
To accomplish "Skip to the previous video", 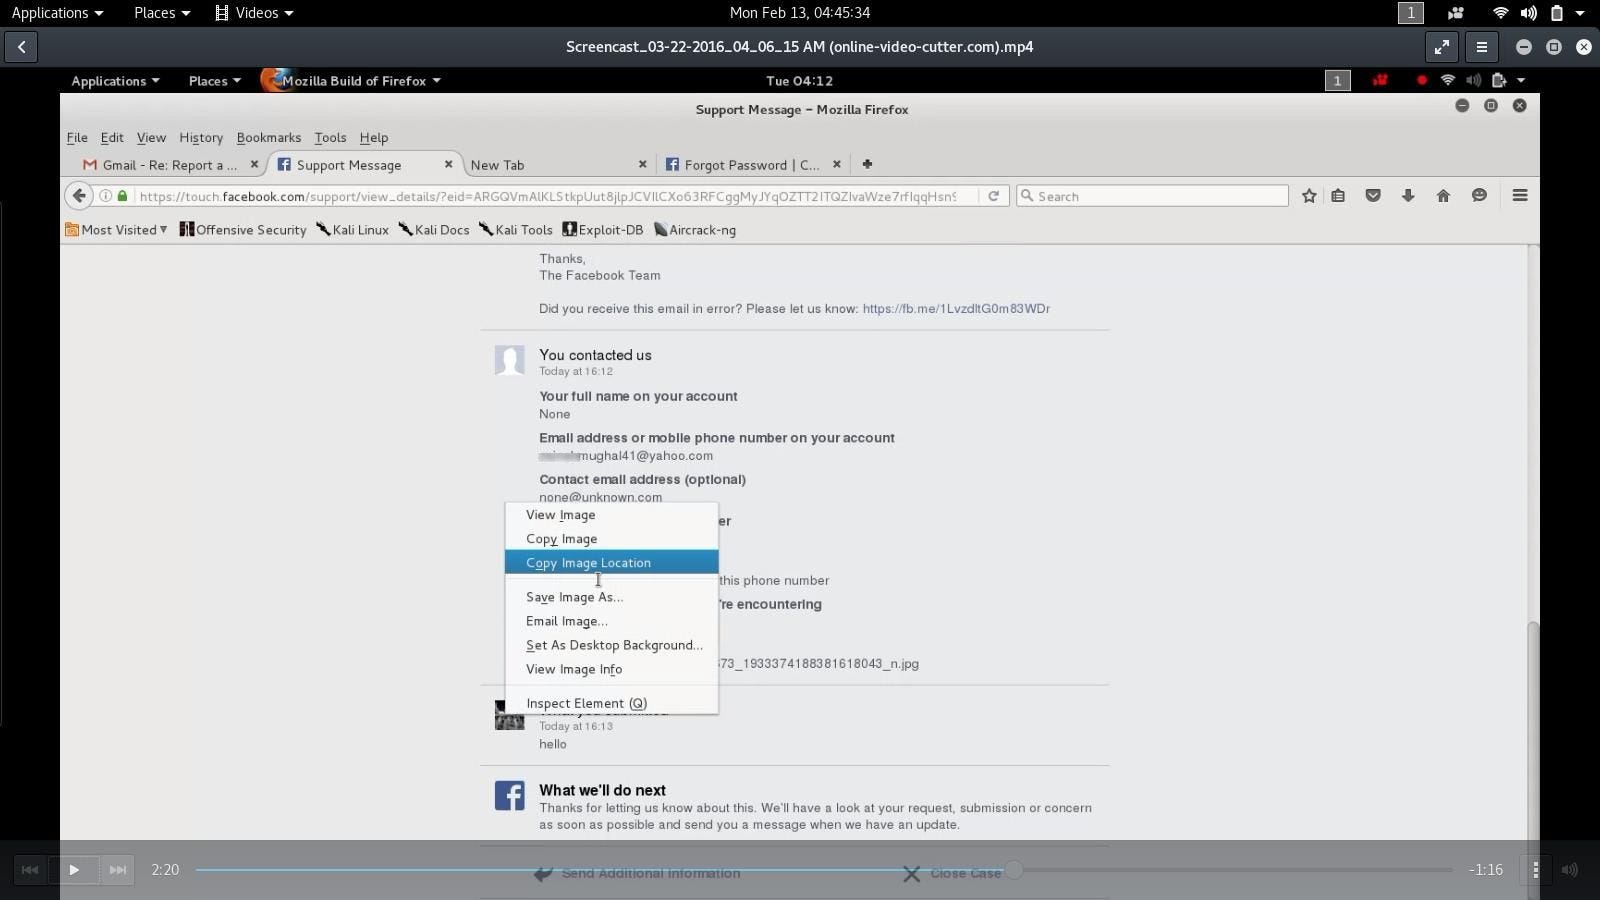I will pyautogui.click(x=30, y=870).
